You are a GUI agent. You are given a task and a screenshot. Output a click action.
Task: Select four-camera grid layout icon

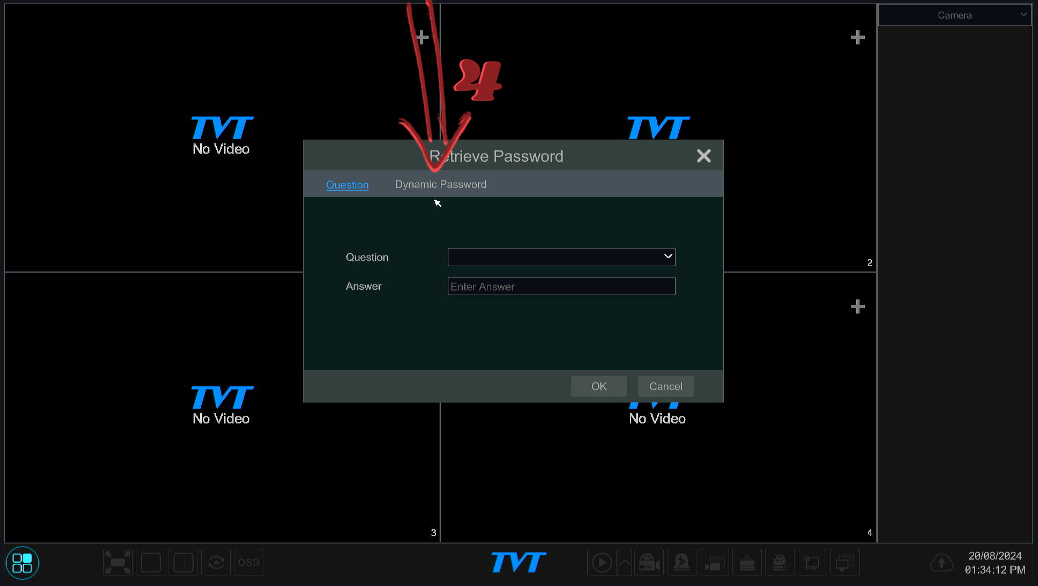click(x=183, y=563)
